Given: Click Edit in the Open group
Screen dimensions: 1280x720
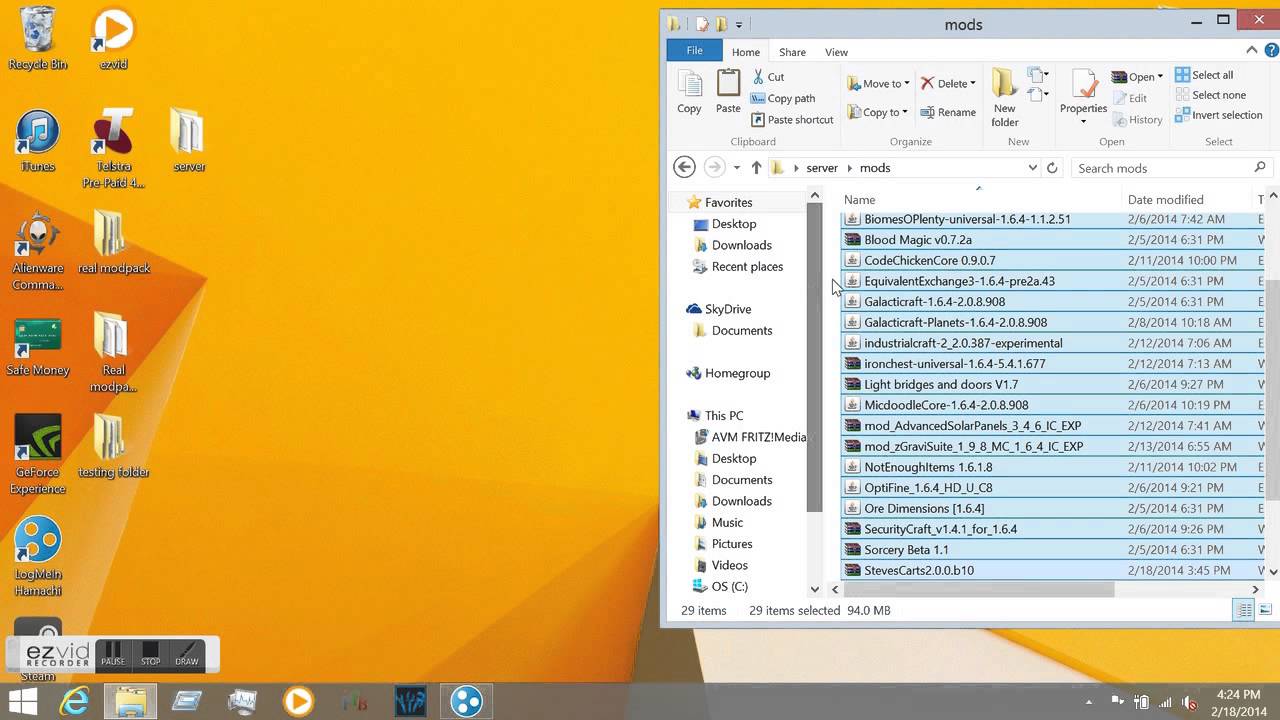Looking at the screenshot, I should click(x=1129, y=98).
